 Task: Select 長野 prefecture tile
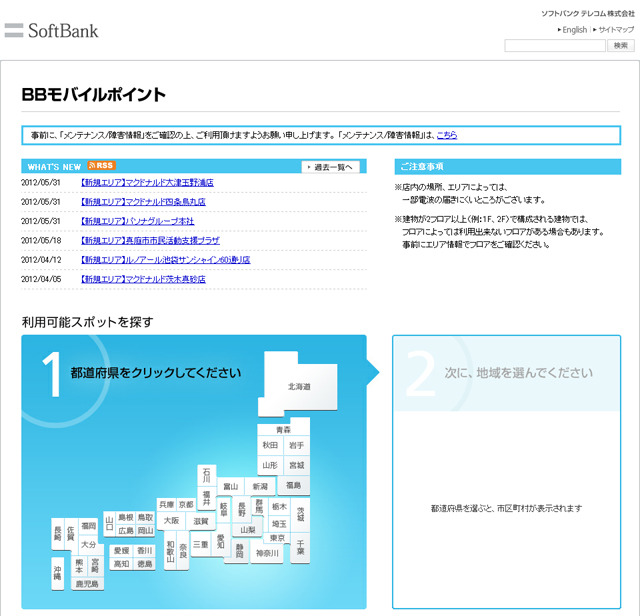coord(242,509)
